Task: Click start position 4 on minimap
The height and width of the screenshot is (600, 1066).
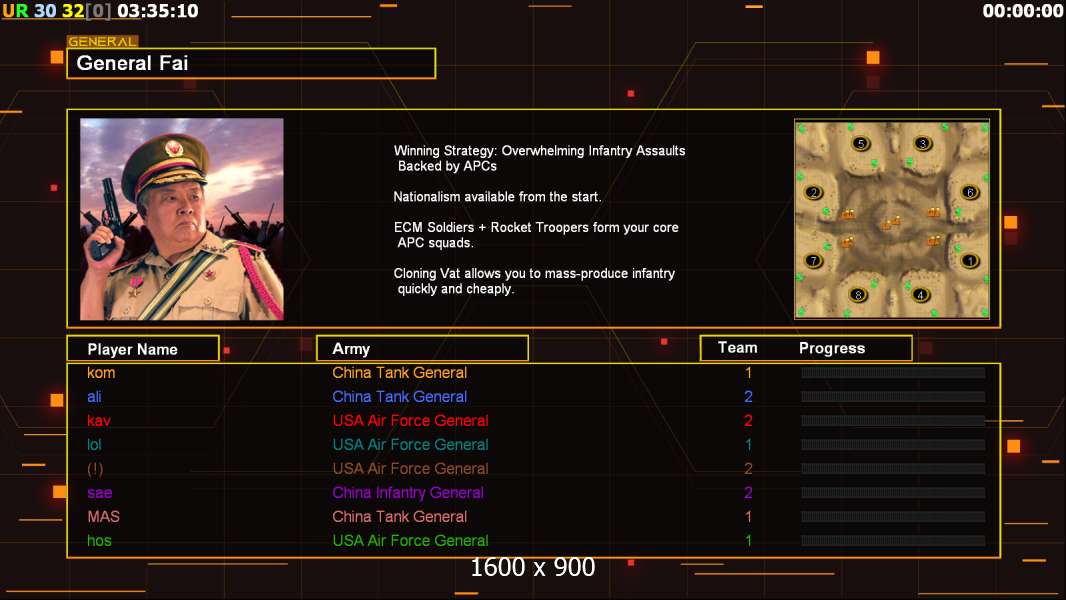Action: [921, 295]
